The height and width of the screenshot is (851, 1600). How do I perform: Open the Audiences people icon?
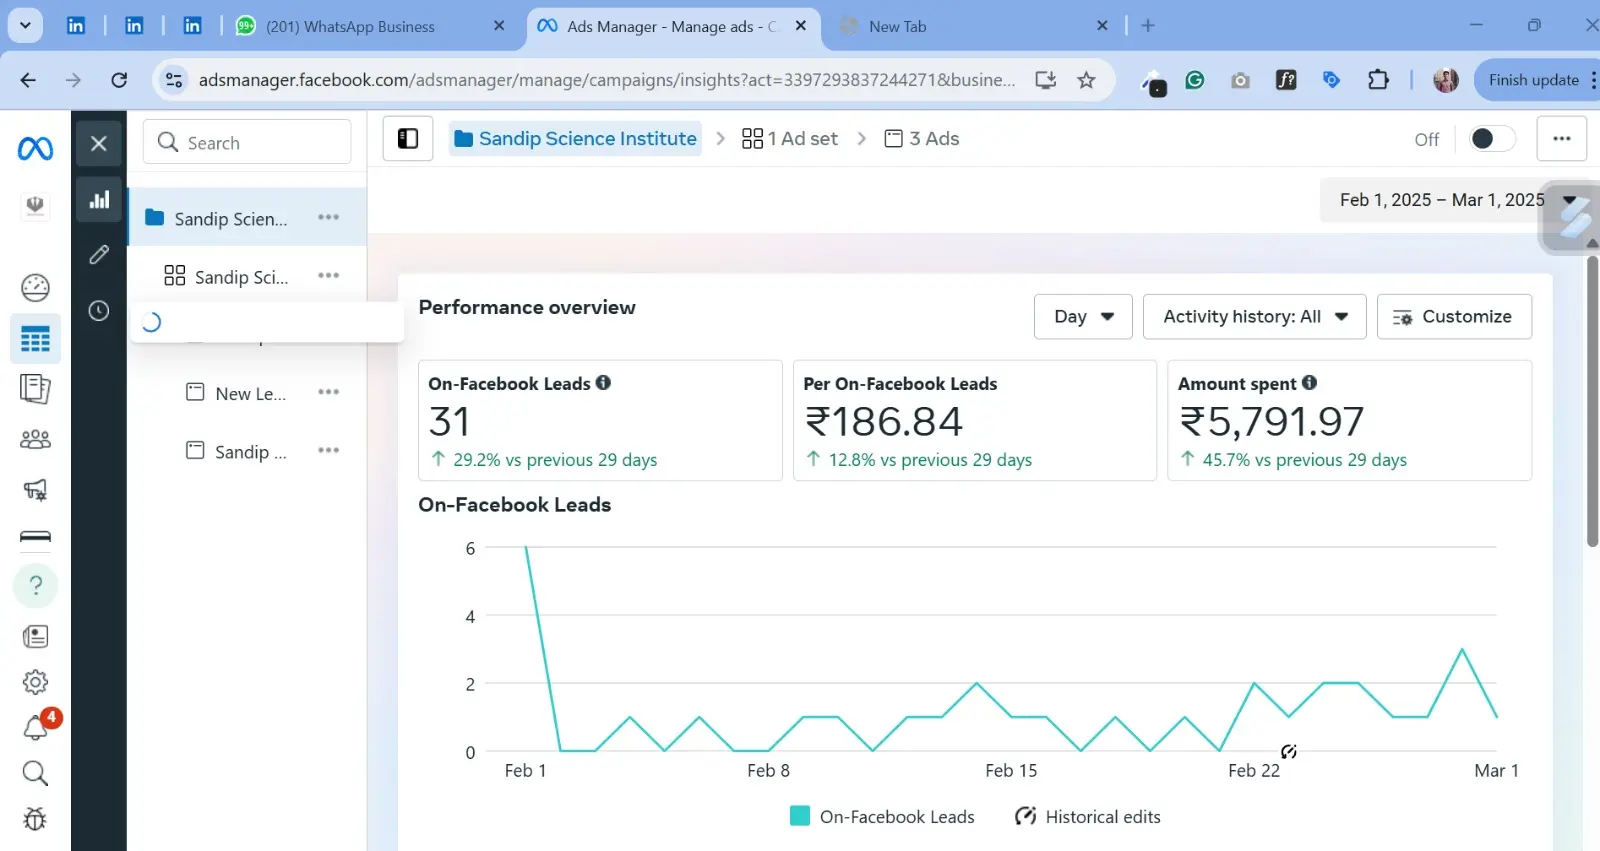click(x=35, y=439)
